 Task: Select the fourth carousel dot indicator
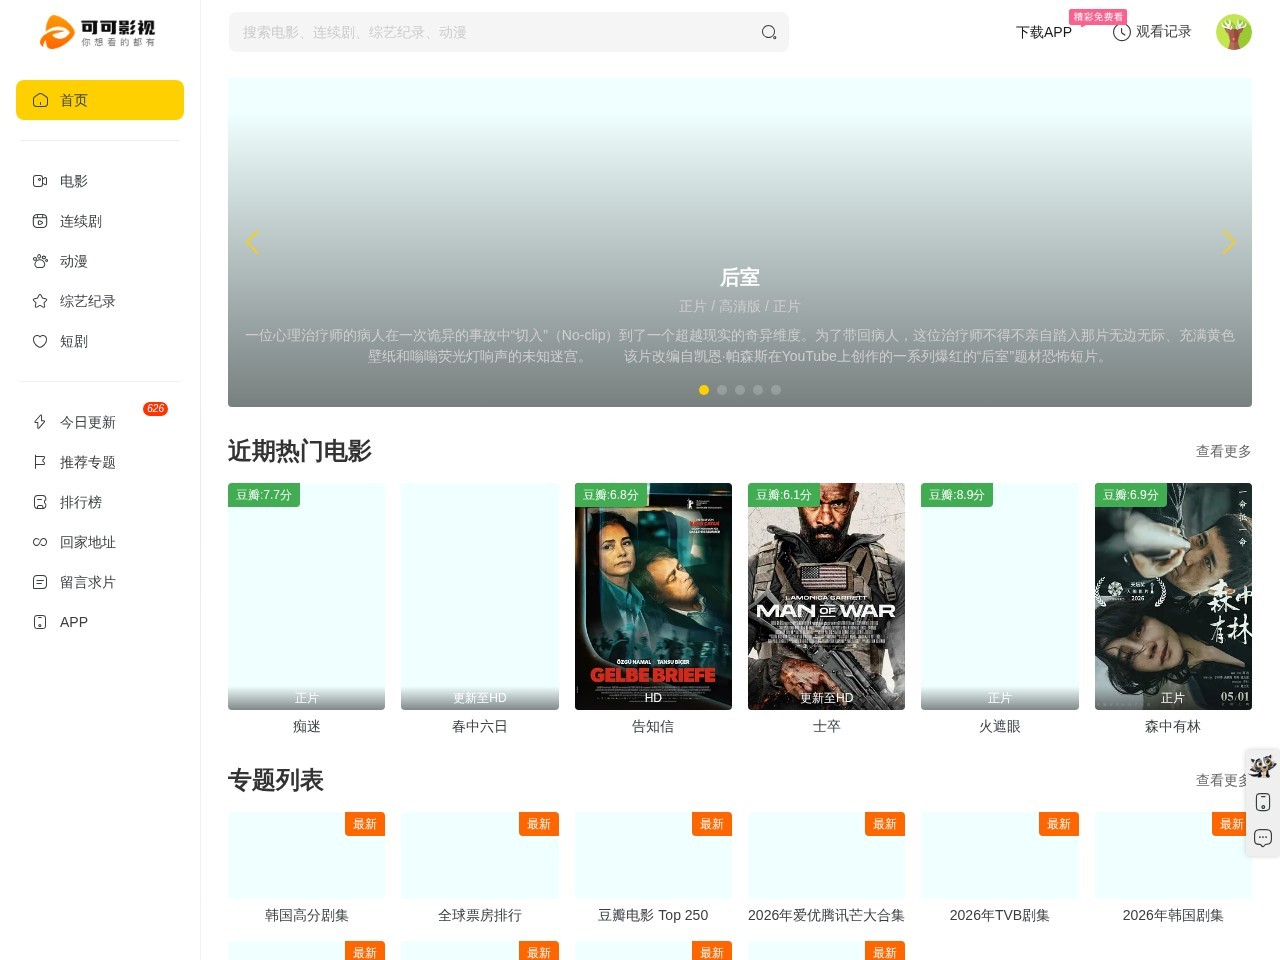coord(758,390)
